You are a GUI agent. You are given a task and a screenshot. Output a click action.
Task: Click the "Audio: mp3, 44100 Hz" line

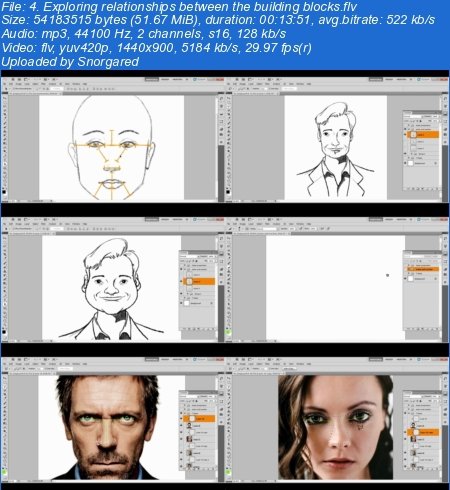click(144, 34)
